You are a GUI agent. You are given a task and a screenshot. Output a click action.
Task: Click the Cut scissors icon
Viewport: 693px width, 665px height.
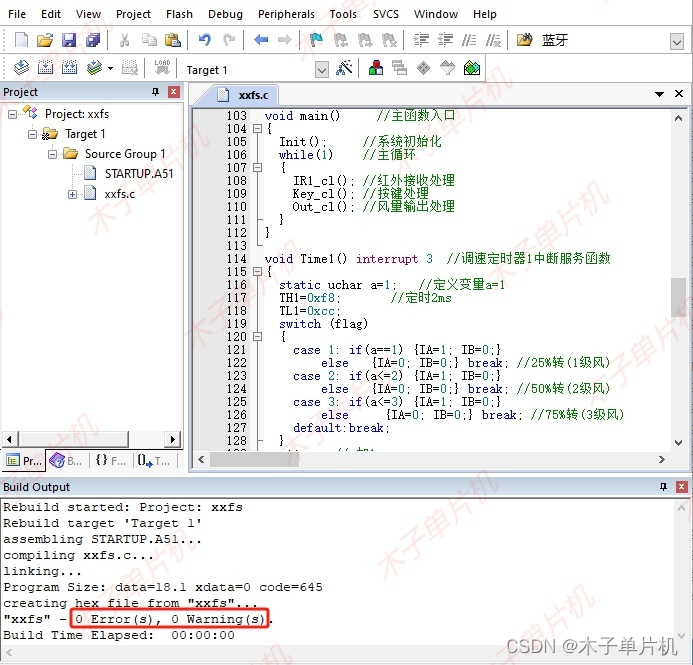pyautogui.click(x=125, y=40)
